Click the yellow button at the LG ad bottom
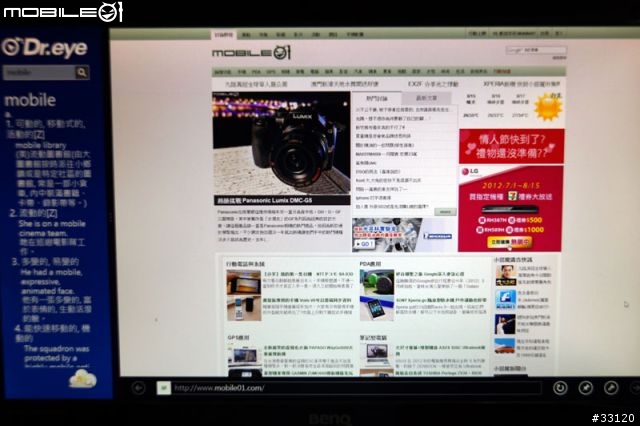The height and width of the screenshot is (426, 640). [x=510, y=242]
